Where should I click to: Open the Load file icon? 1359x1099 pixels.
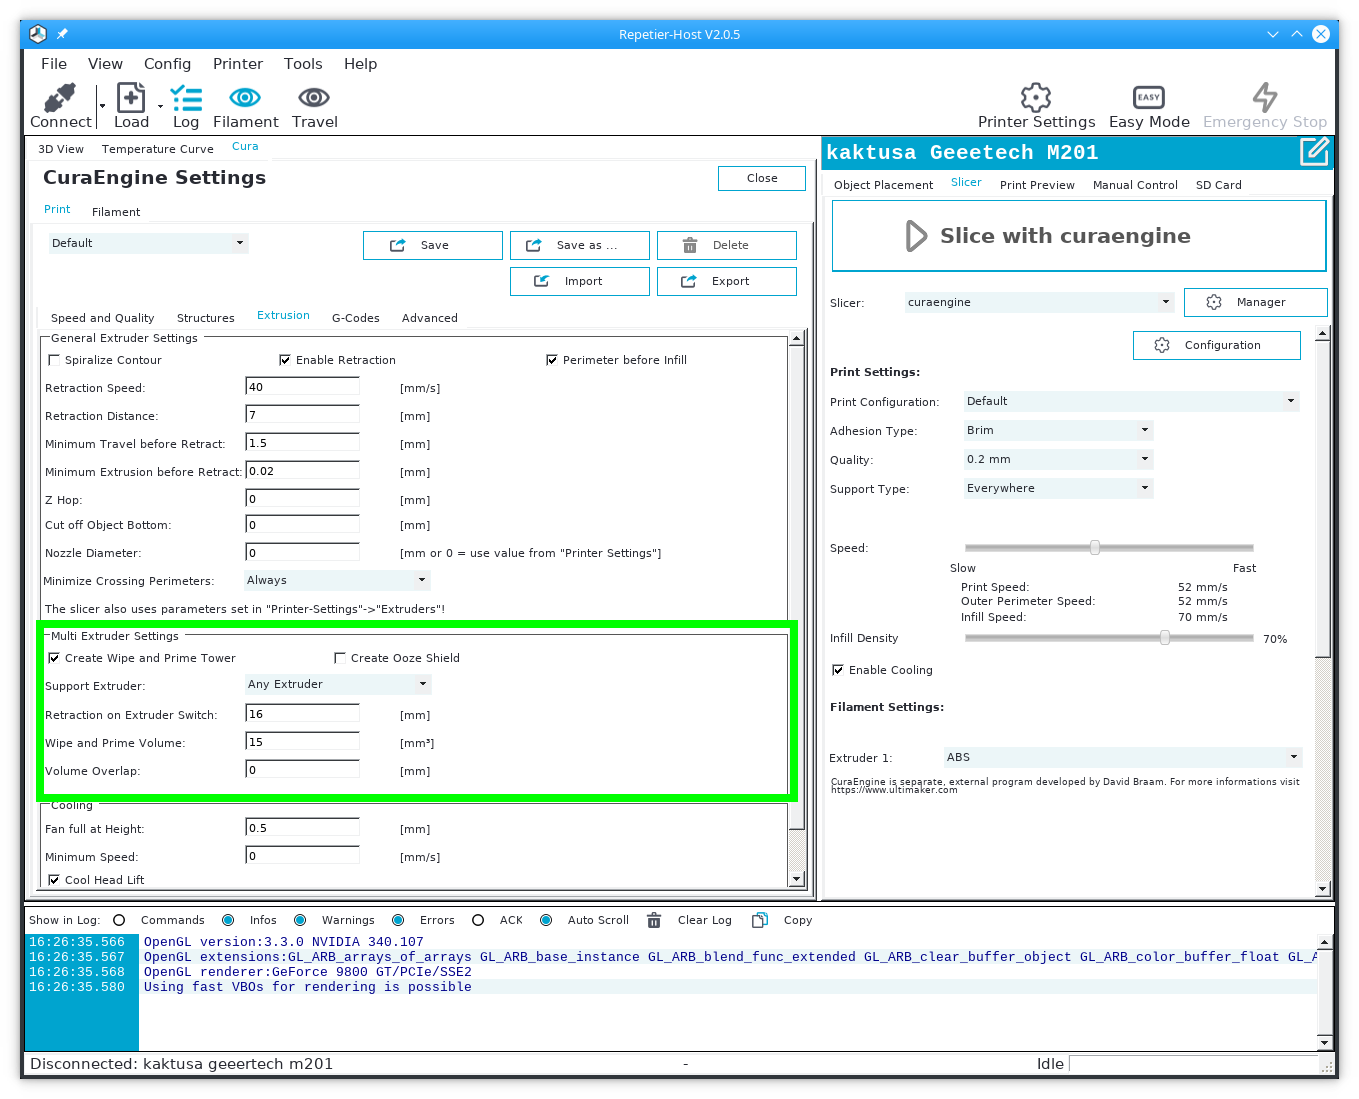(x=131, y=98)
